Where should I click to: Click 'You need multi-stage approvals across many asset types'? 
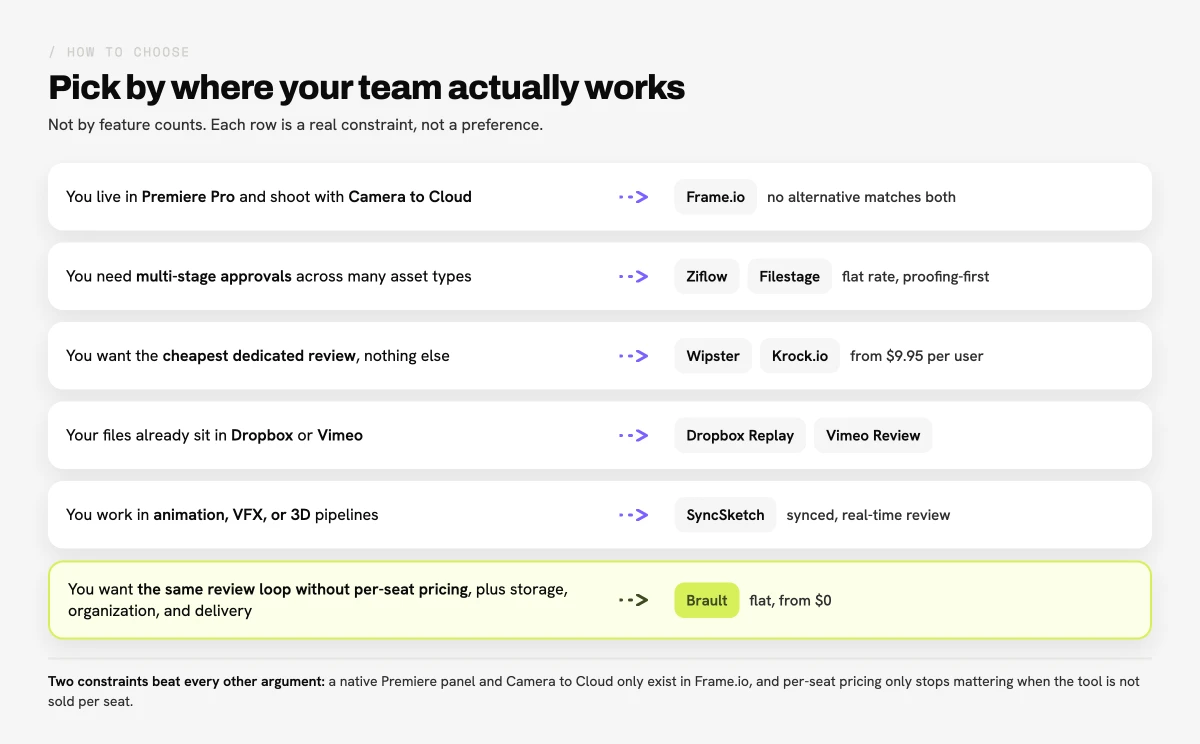(269, 276)
